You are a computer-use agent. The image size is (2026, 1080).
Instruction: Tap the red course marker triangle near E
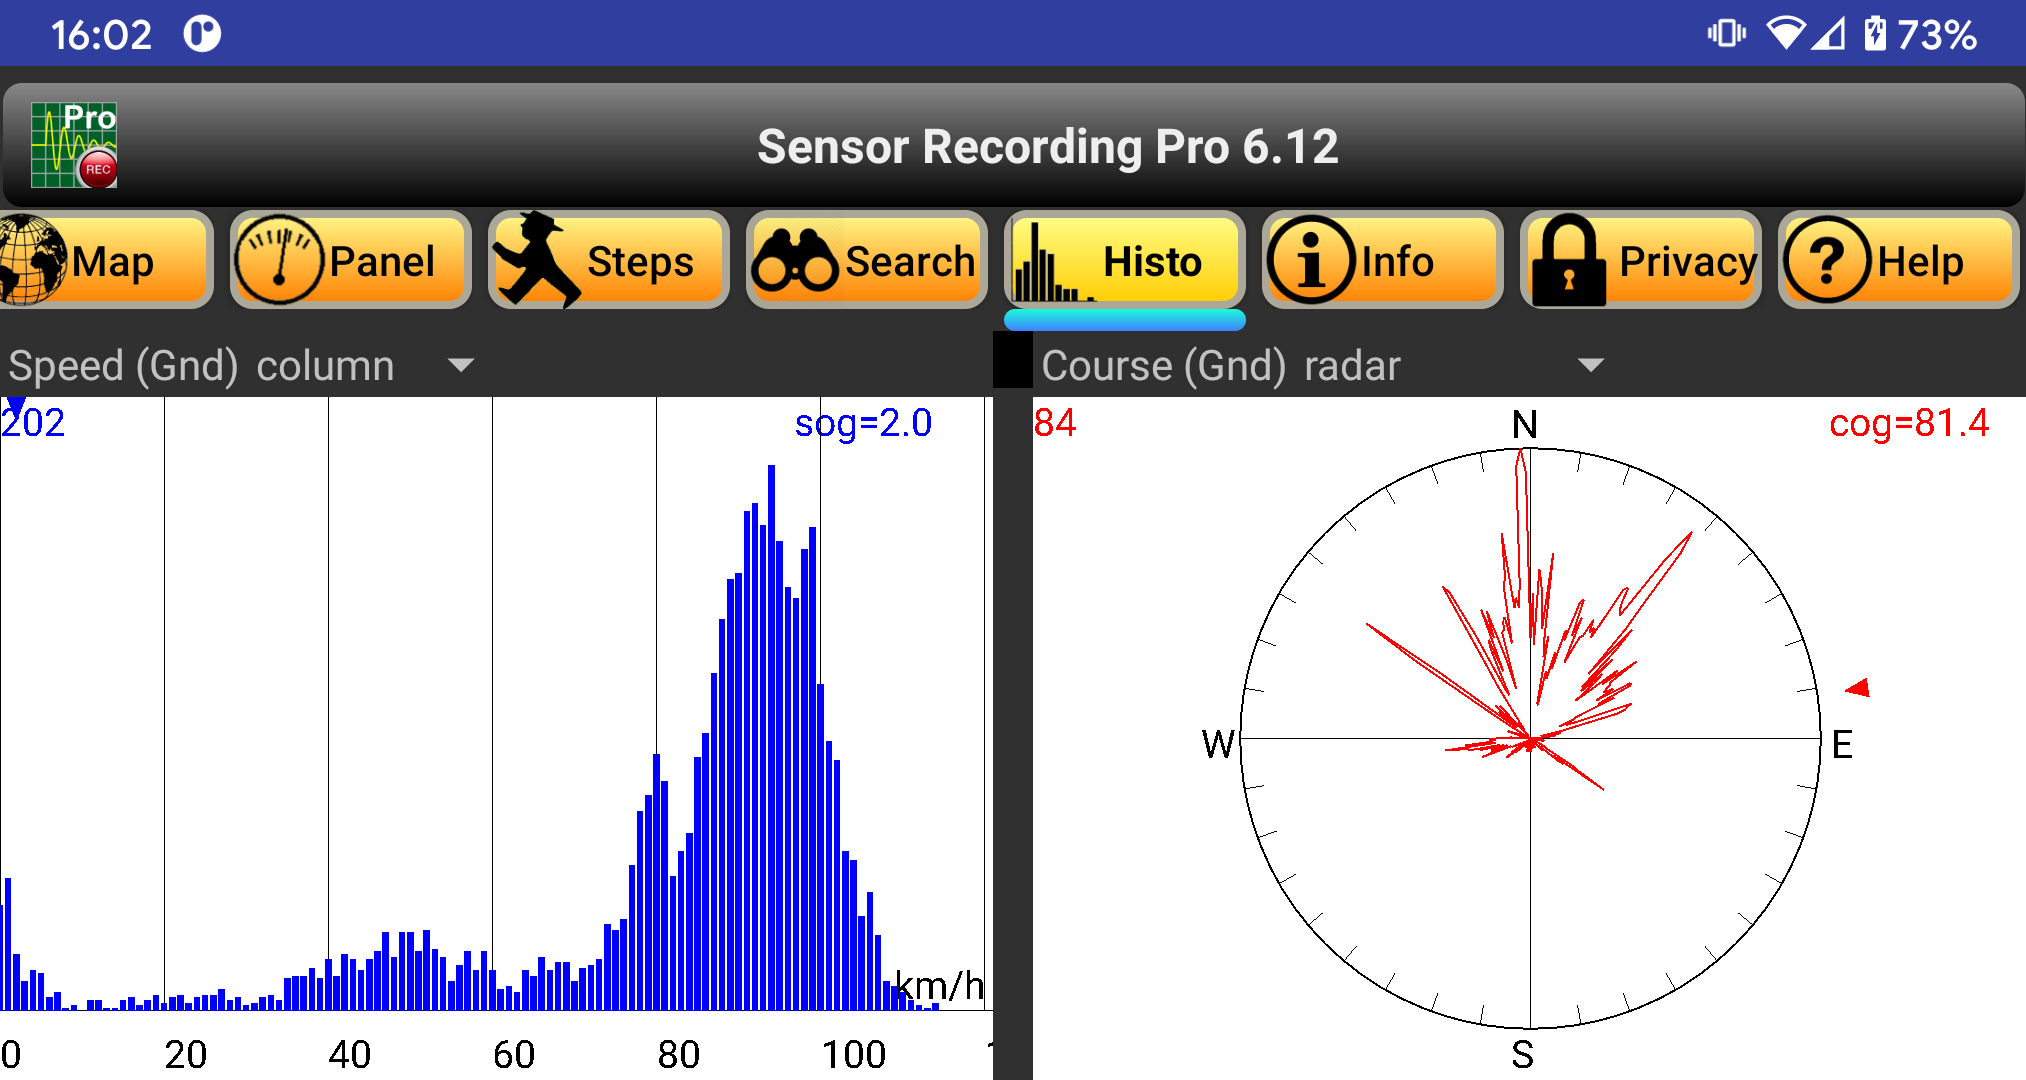tap(1858, 687)
